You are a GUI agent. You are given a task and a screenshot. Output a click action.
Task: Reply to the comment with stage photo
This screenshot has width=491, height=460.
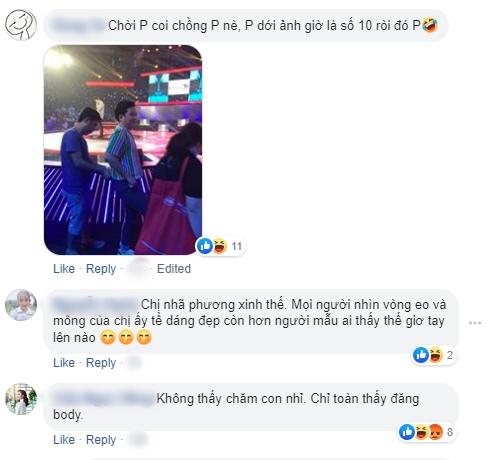pyautogui.click(x=101, y=269)
